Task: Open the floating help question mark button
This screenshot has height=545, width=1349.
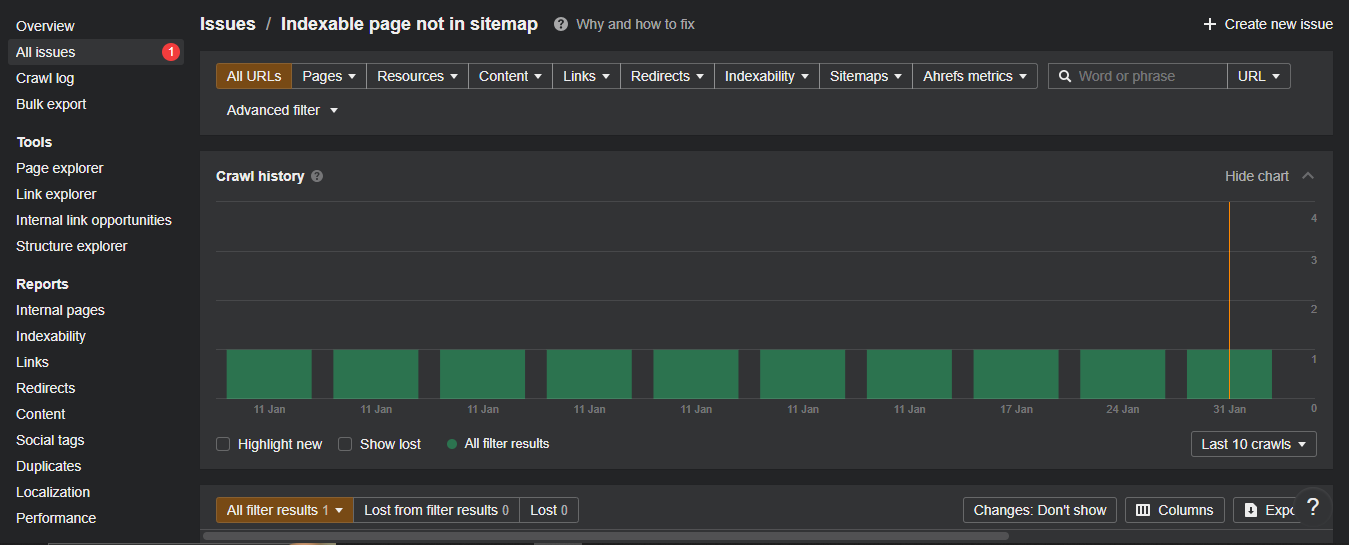Action: point(1313,507)
